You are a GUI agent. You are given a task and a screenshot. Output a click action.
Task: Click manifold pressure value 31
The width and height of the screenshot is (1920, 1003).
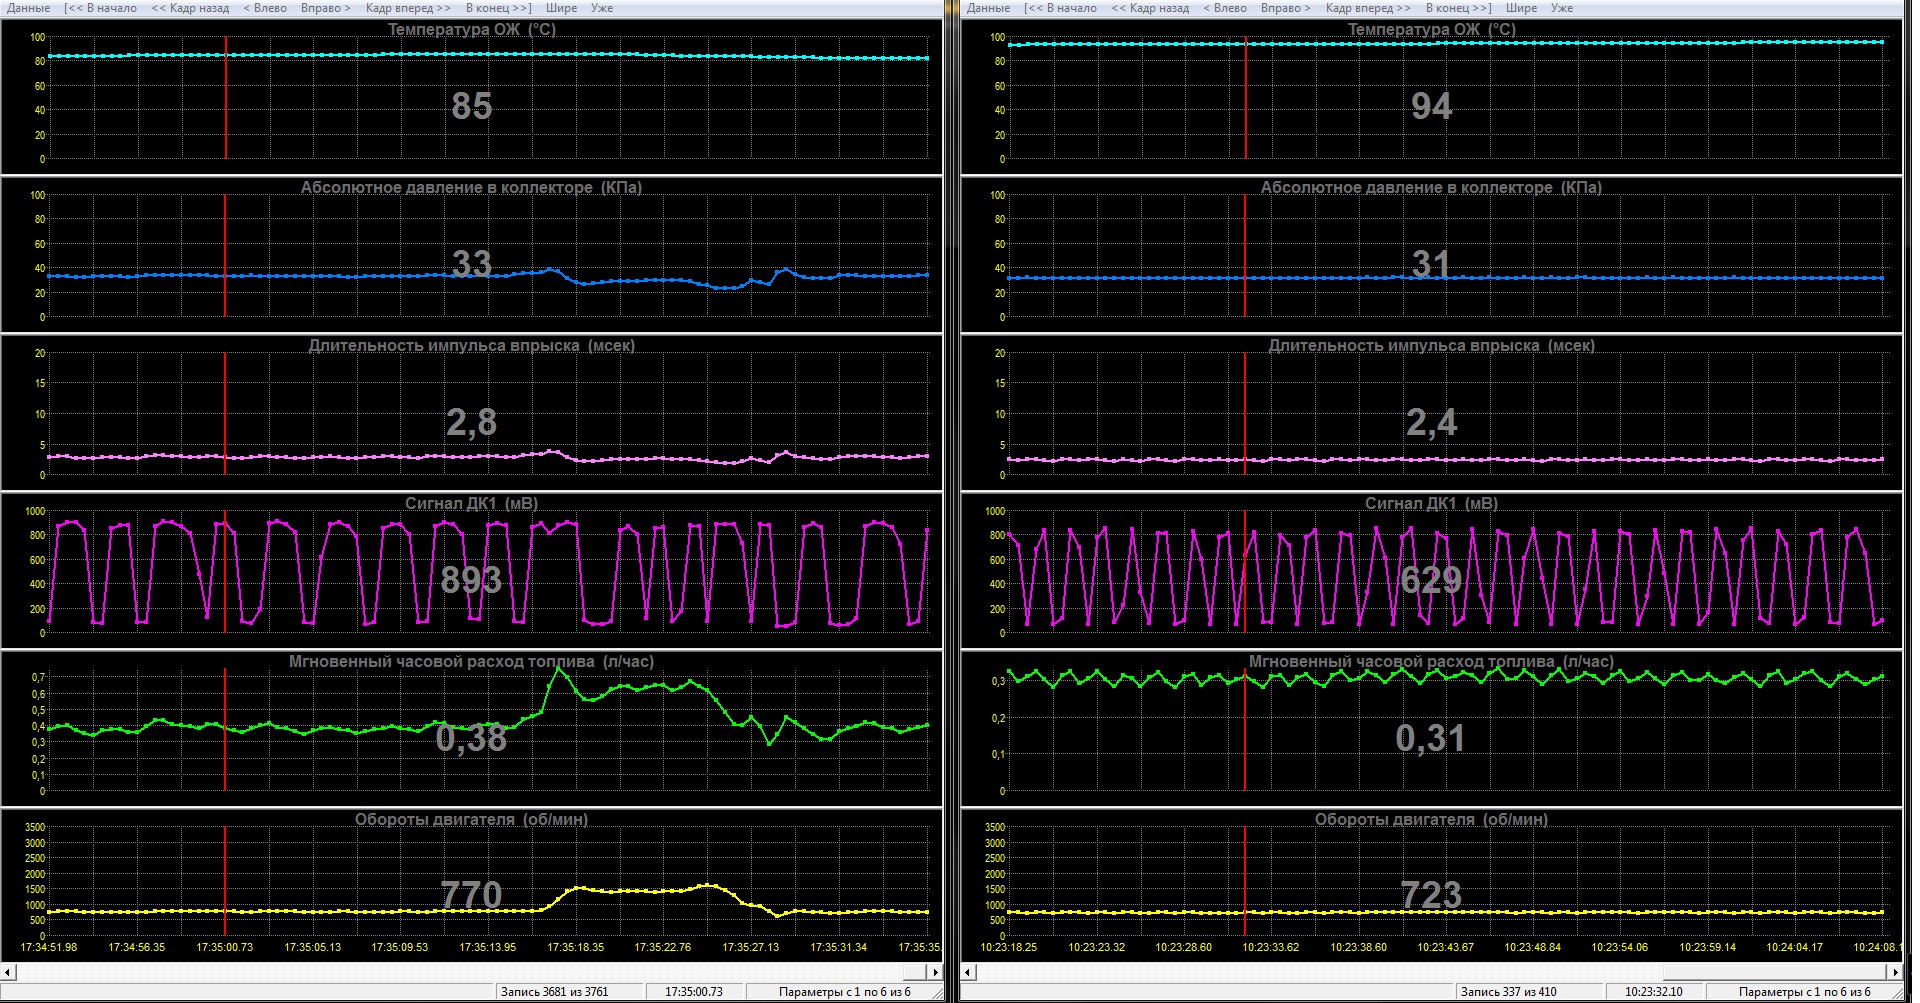[x=1432, y=264]
